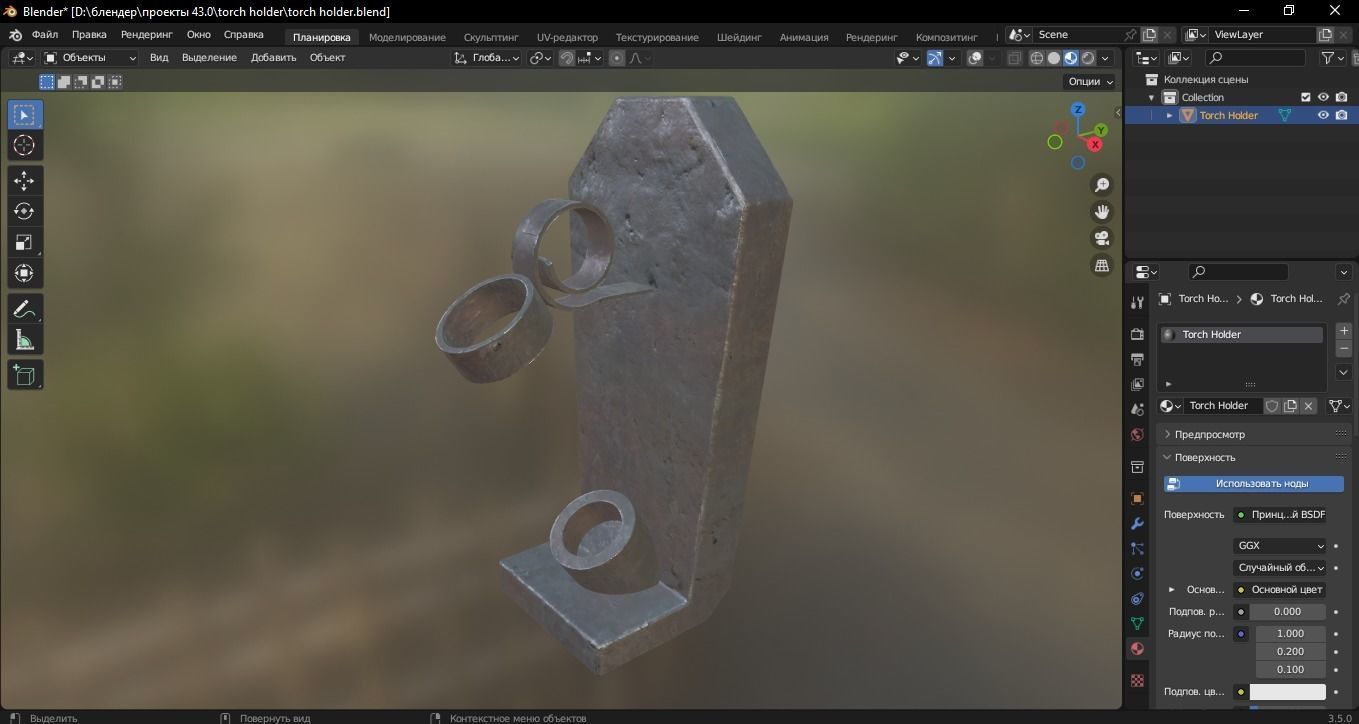Open the View Layer properties tab icon

1137,384
